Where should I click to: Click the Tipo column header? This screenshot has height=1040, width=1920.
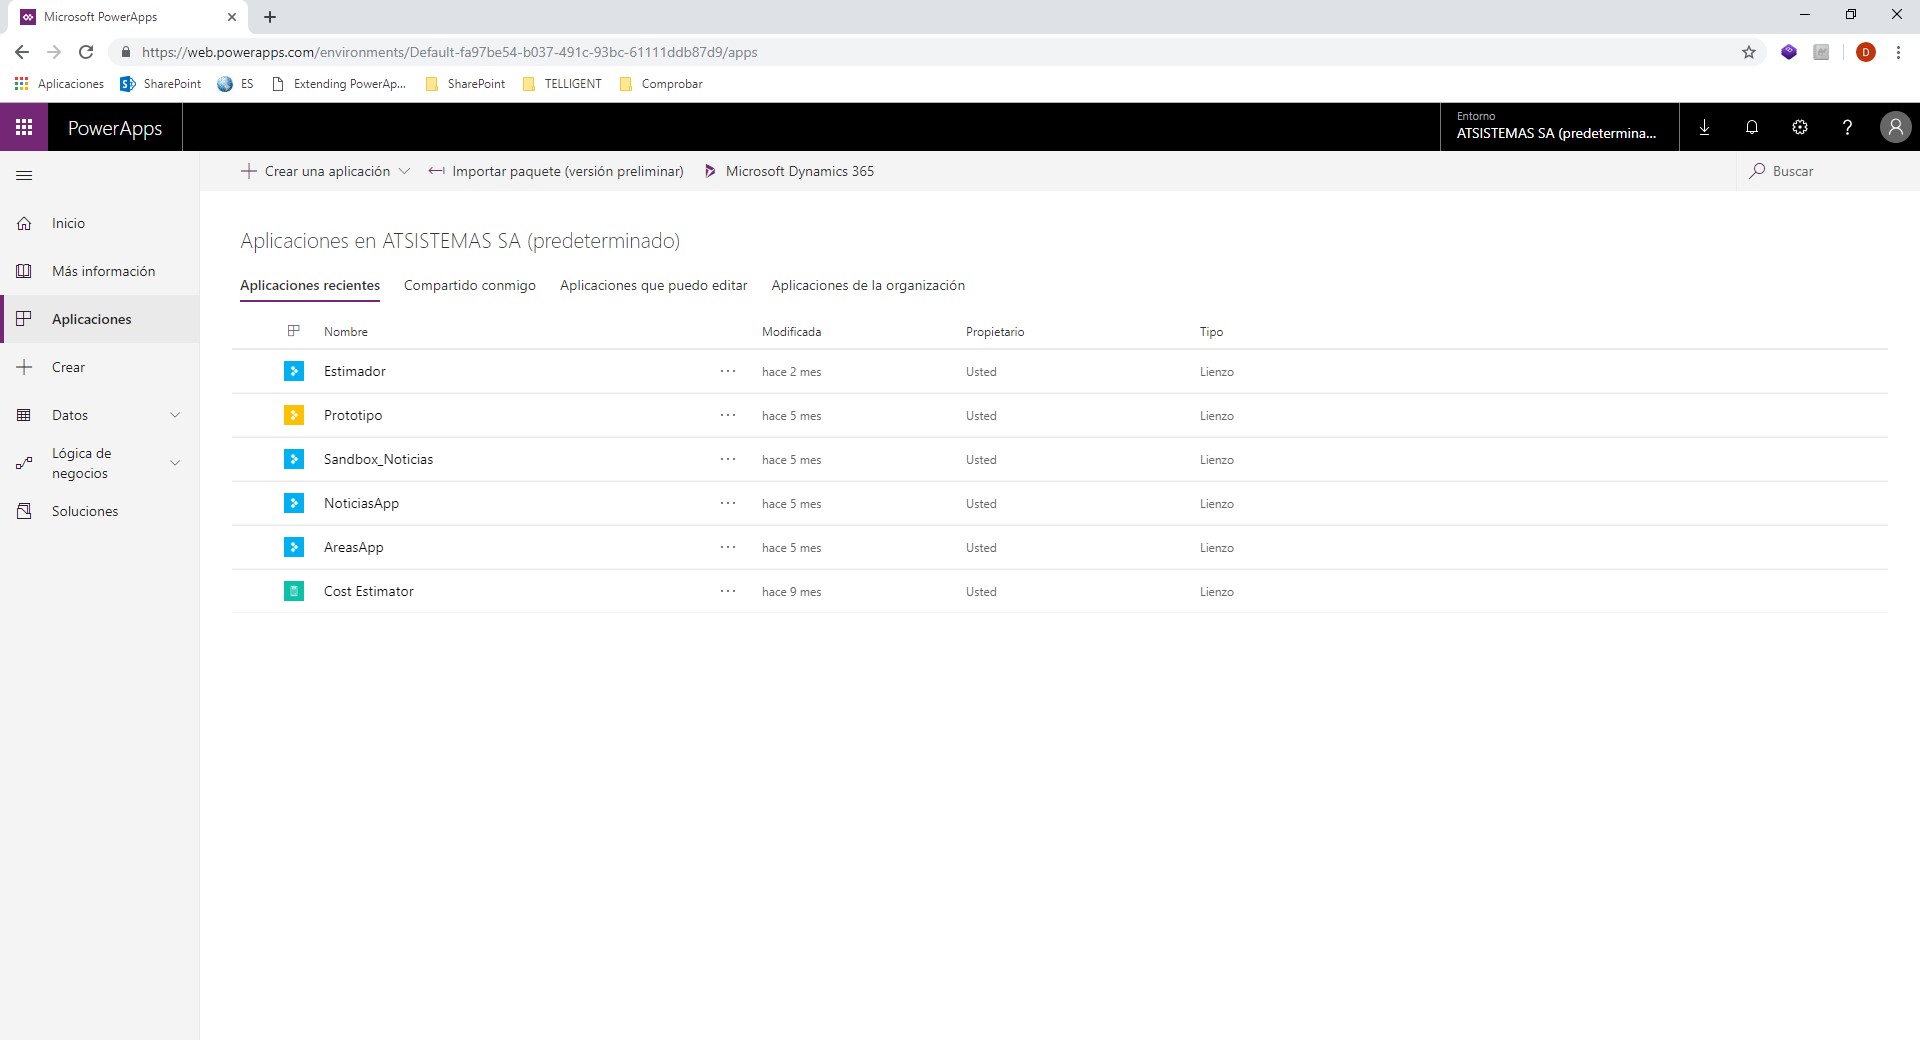pyautogui.click(x=1211, y=331)
